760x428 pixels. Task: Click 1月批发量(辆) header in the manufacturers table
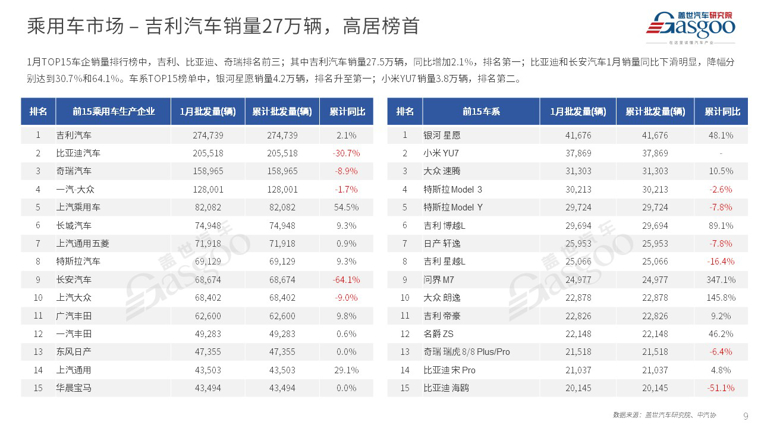(208, 111)
